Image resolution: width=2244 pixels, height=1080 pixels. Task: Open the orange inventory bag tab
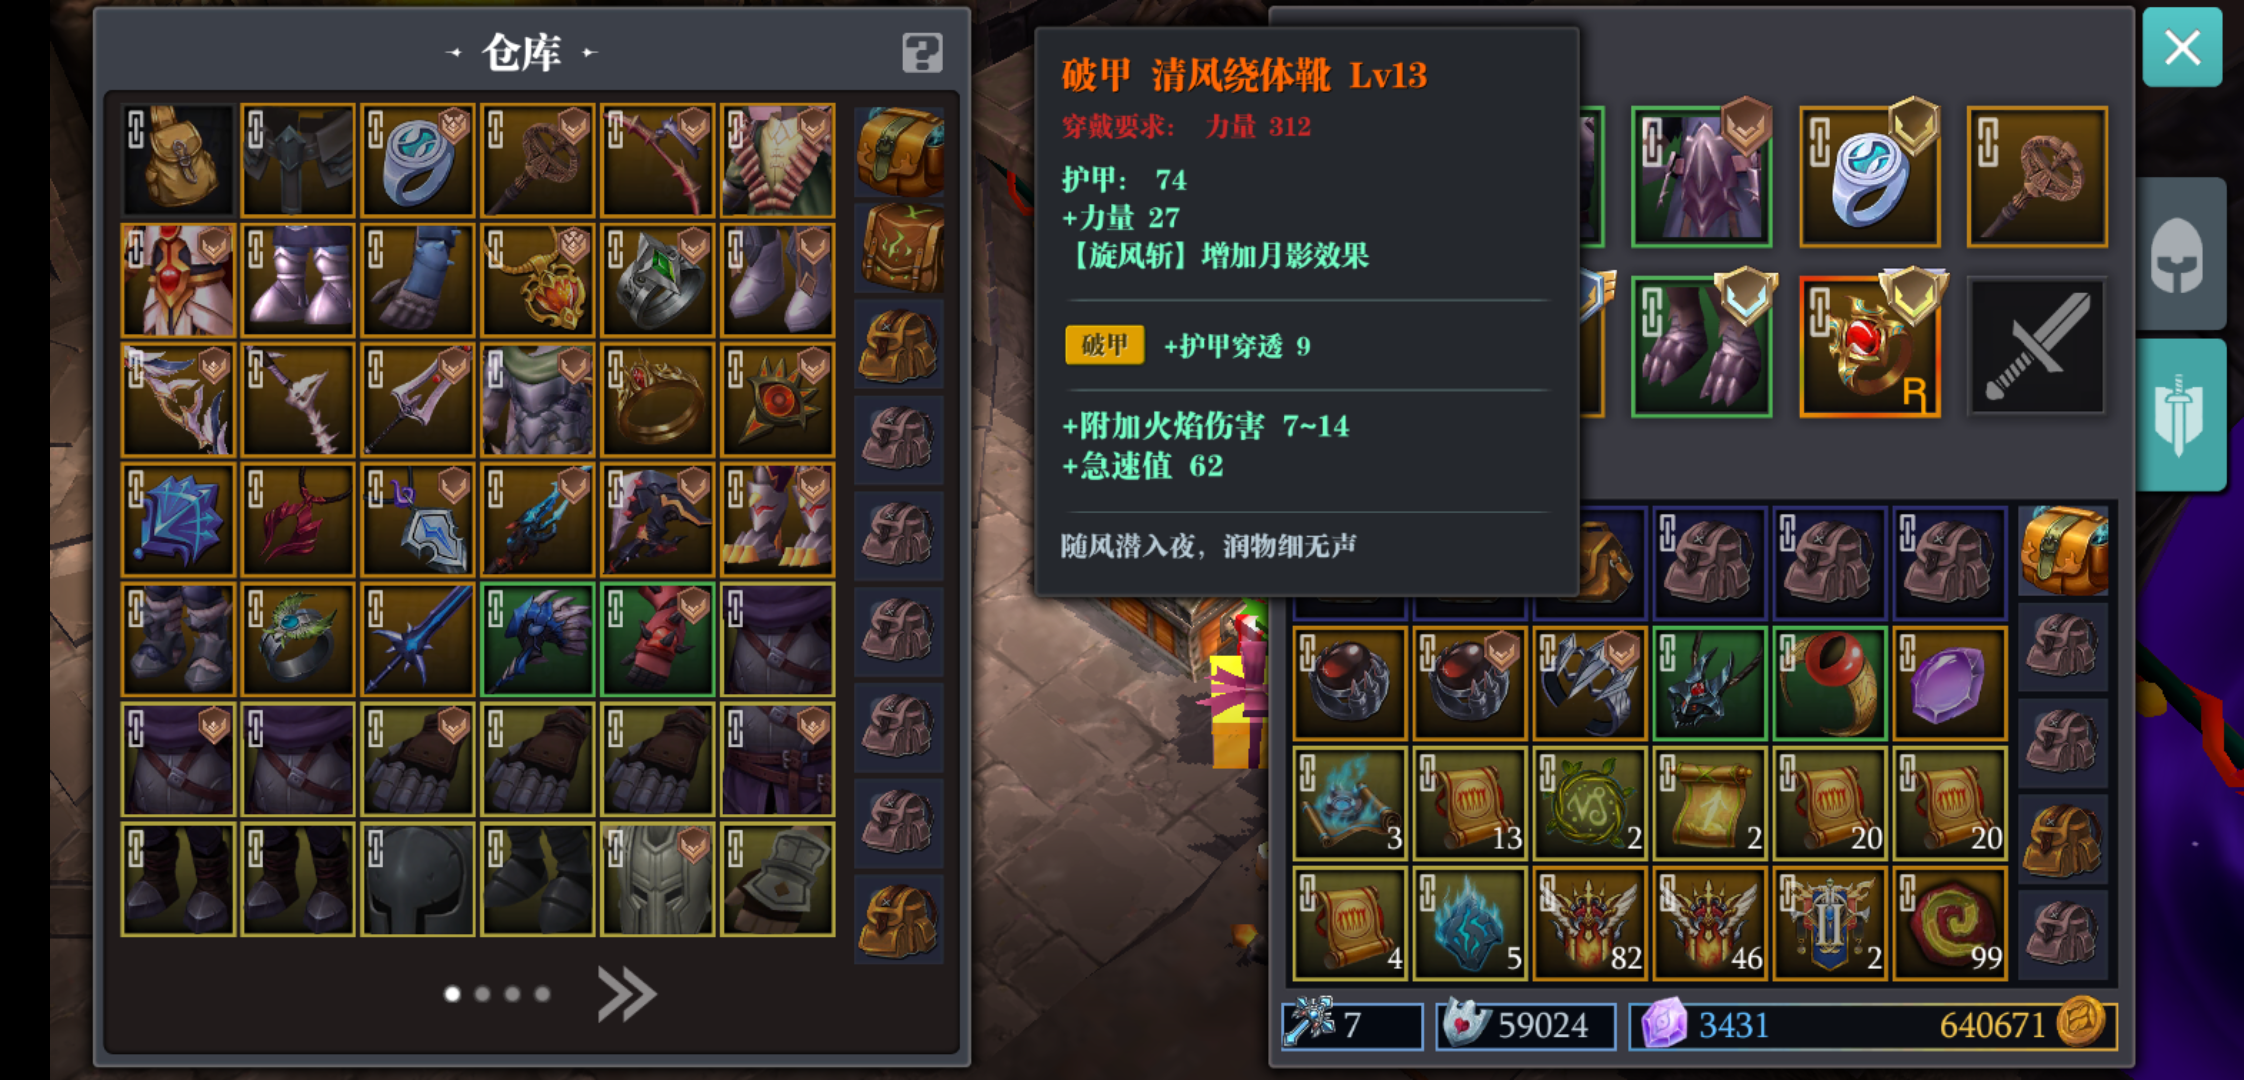point(2063,550)
